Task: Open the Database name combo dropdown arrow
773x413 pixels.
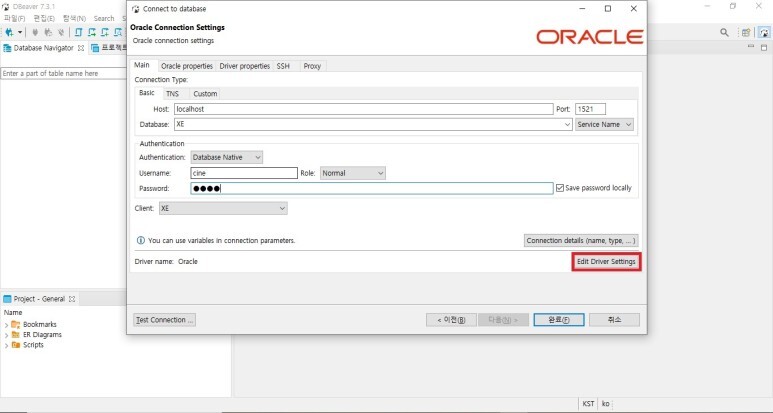Action: 567,125
